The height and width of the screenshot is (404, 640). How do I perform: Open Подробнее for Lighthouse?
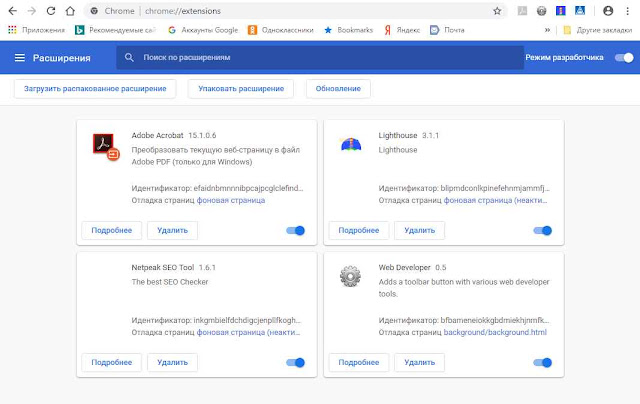[x=359, y=231]
